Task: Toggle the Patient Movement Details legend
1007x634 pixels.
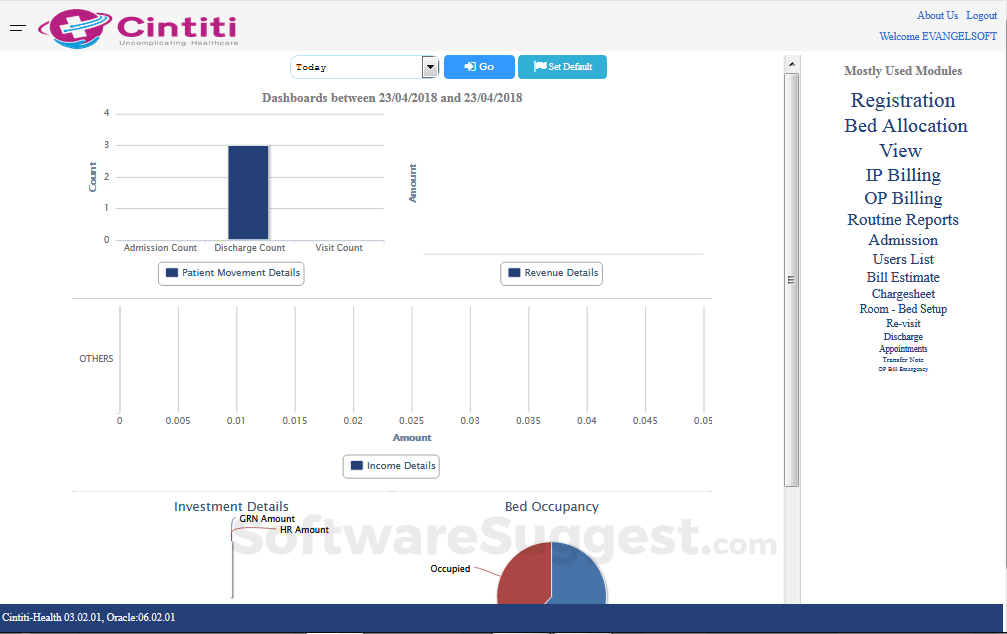Action: [231, 272]
